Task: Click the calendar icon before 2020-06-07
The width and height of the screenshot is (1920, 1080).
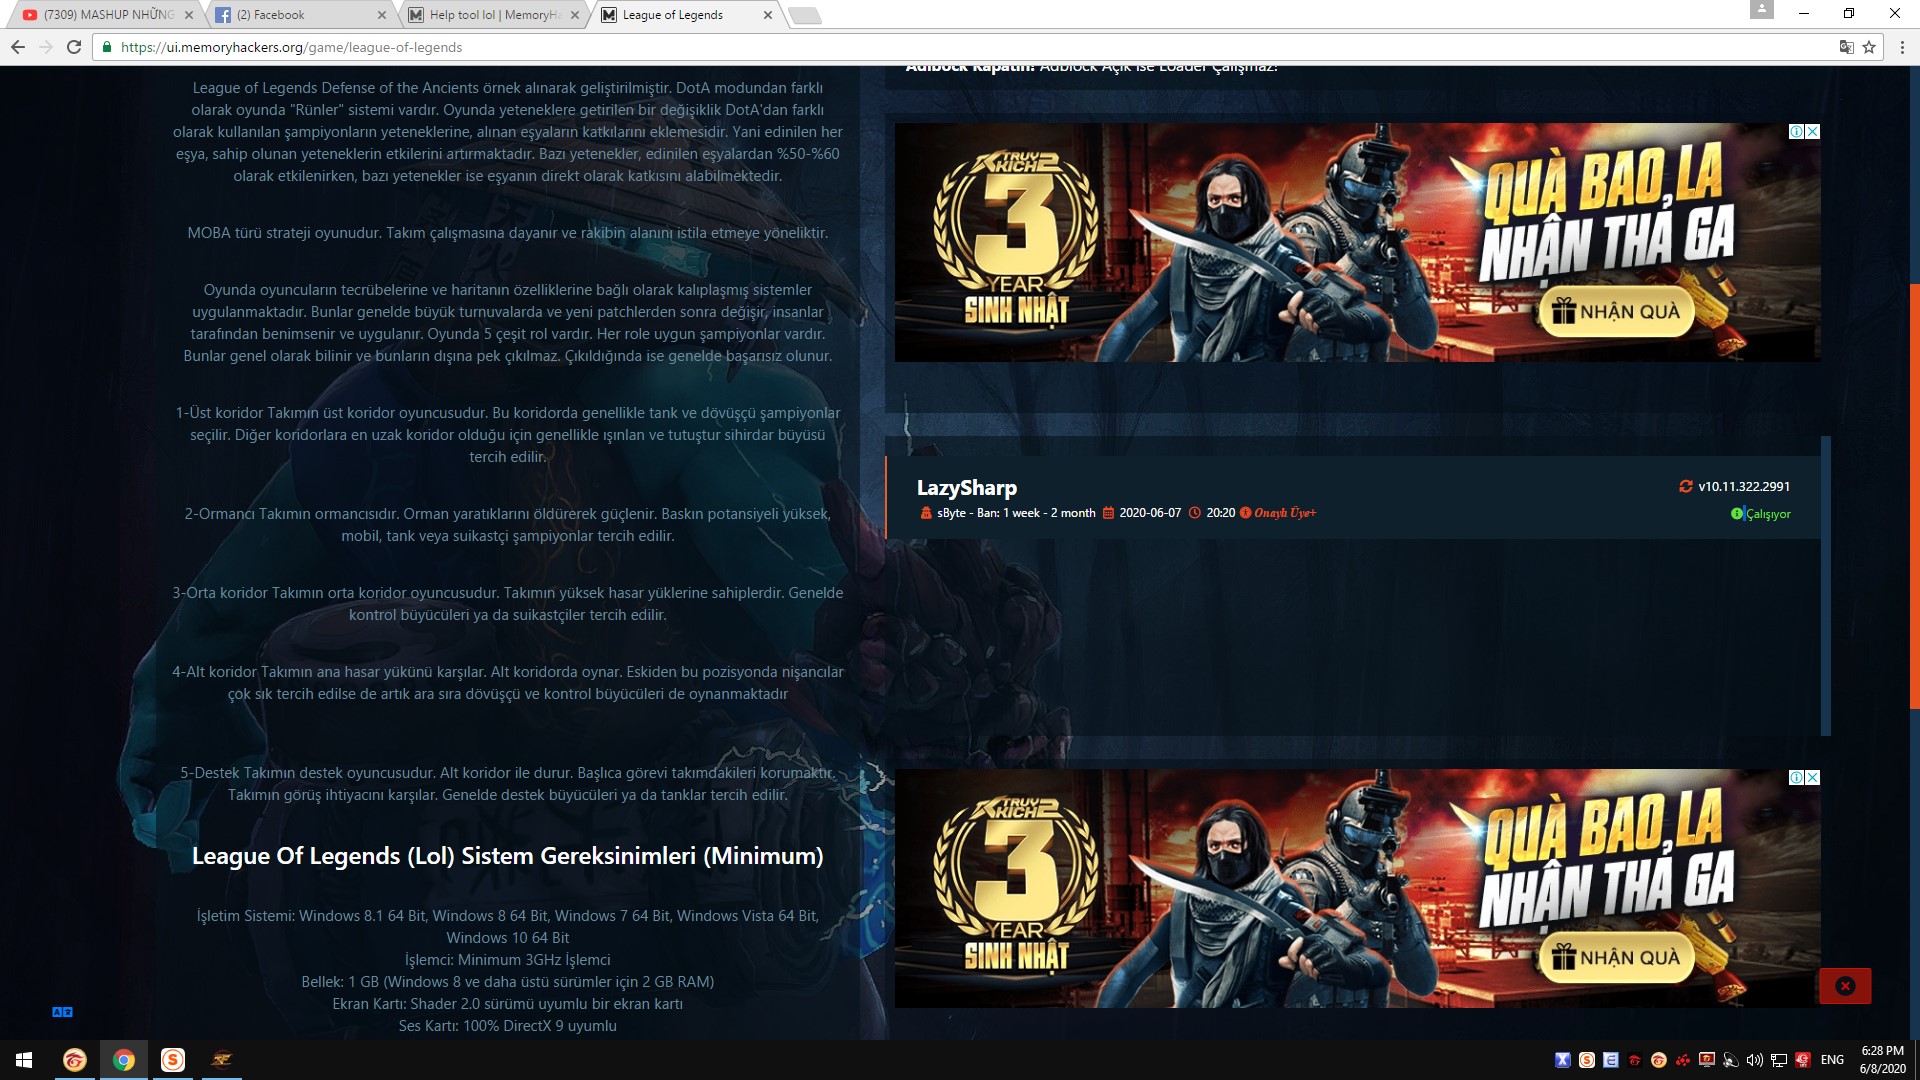Action: tap(1108, 513)
